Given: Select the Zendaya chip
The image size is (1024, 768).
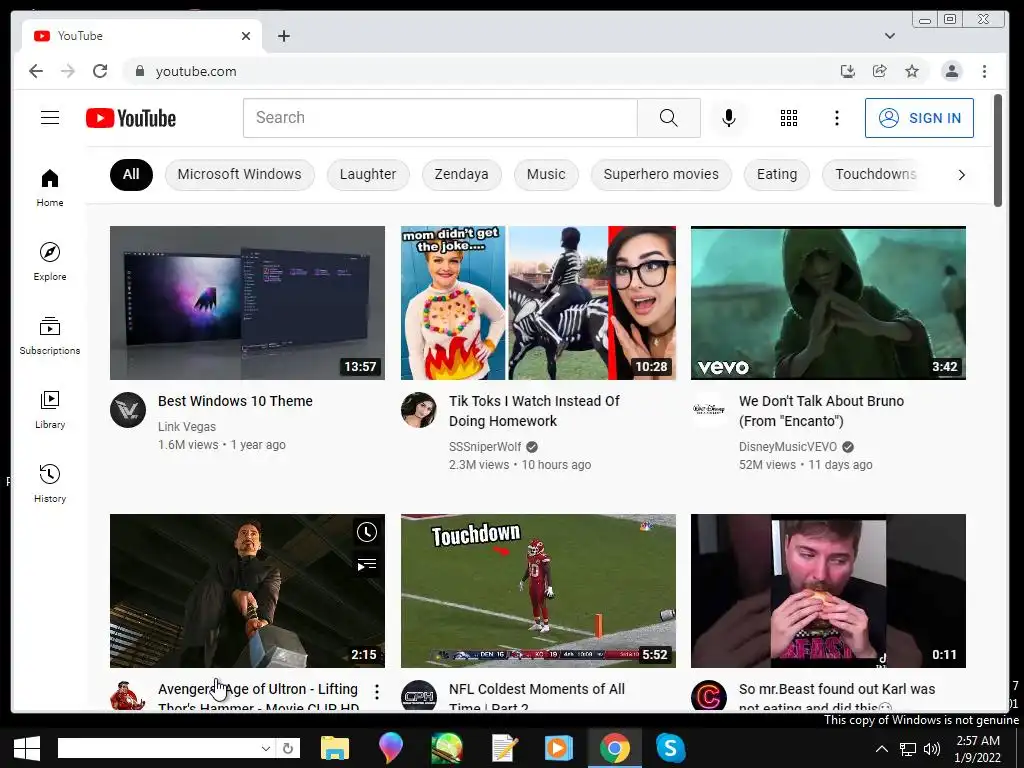Looking at the screenshot, I should (462, 175).
